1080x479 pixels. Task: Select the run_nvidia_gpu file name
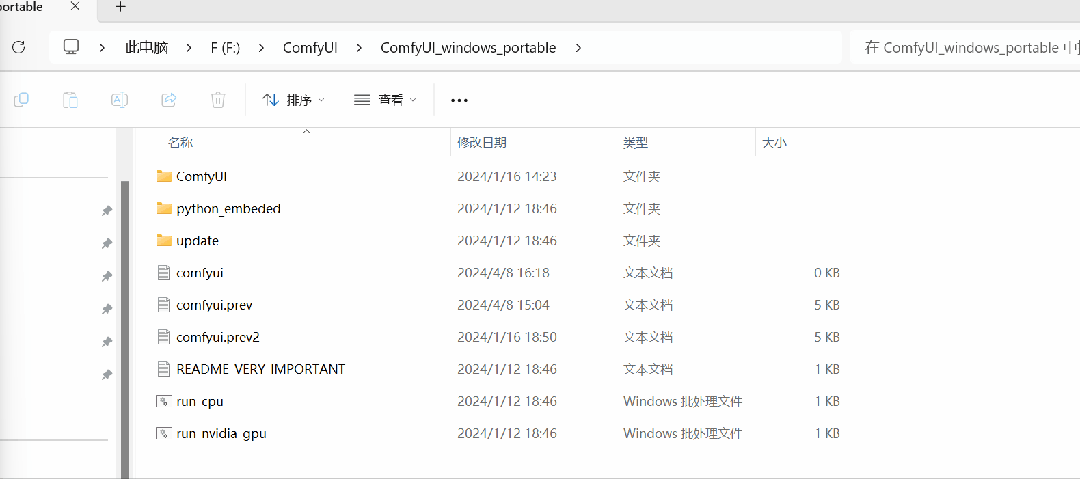(221, 434)
